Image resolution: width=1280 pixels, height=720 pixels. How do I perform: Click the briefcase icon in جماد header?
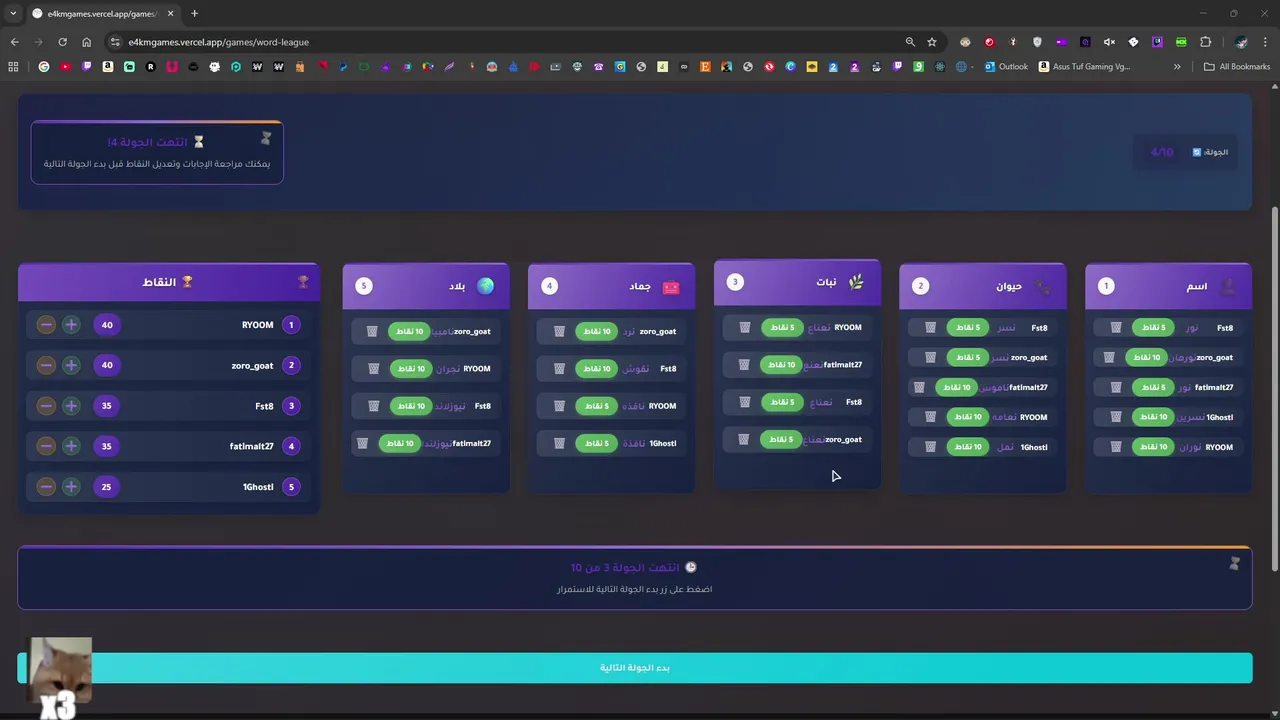[671, 287]
